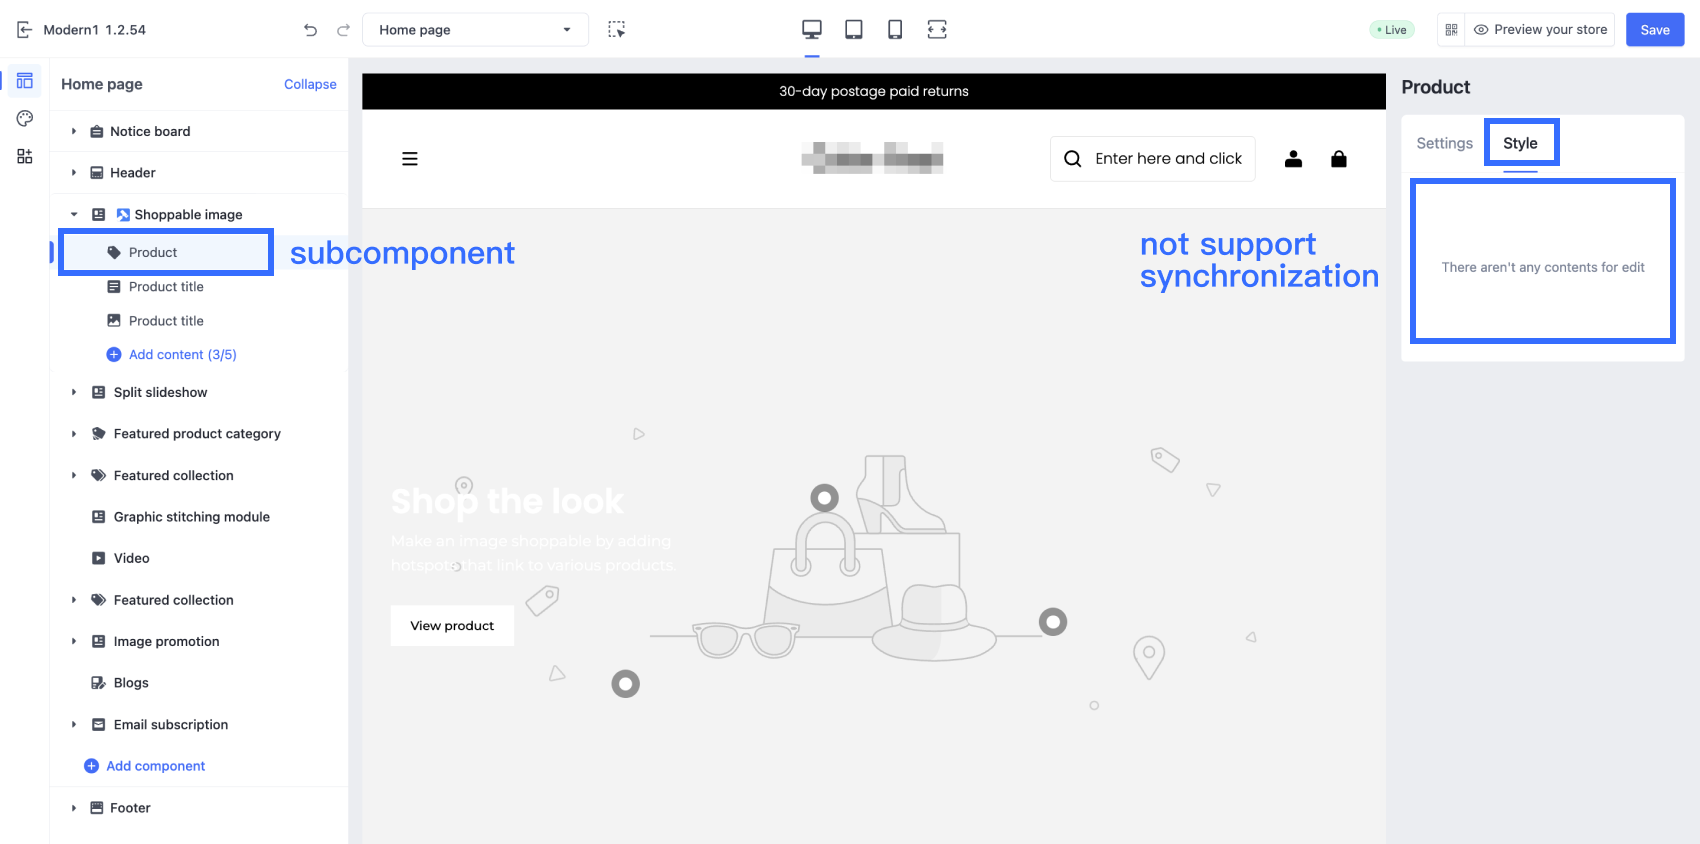Collapse the Shoppable image section arrow
Screen dimensions: 1700x844
click(74, 215)
